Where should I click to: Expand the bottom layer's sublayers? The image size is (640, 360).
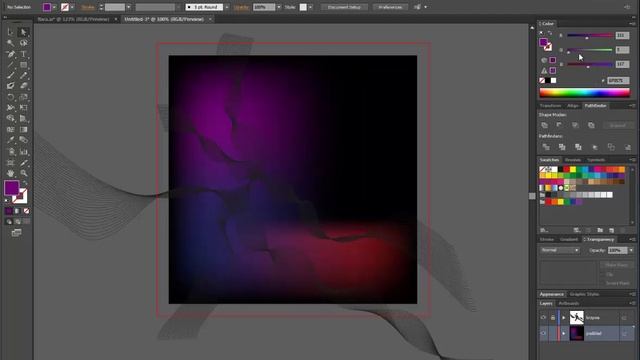pos(564,333)
